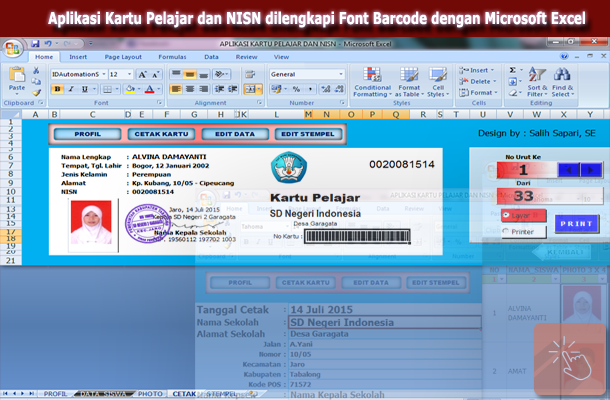Click the Center alignment icon
The width and height of the screenshot is (610, 400).
[190, 89]
